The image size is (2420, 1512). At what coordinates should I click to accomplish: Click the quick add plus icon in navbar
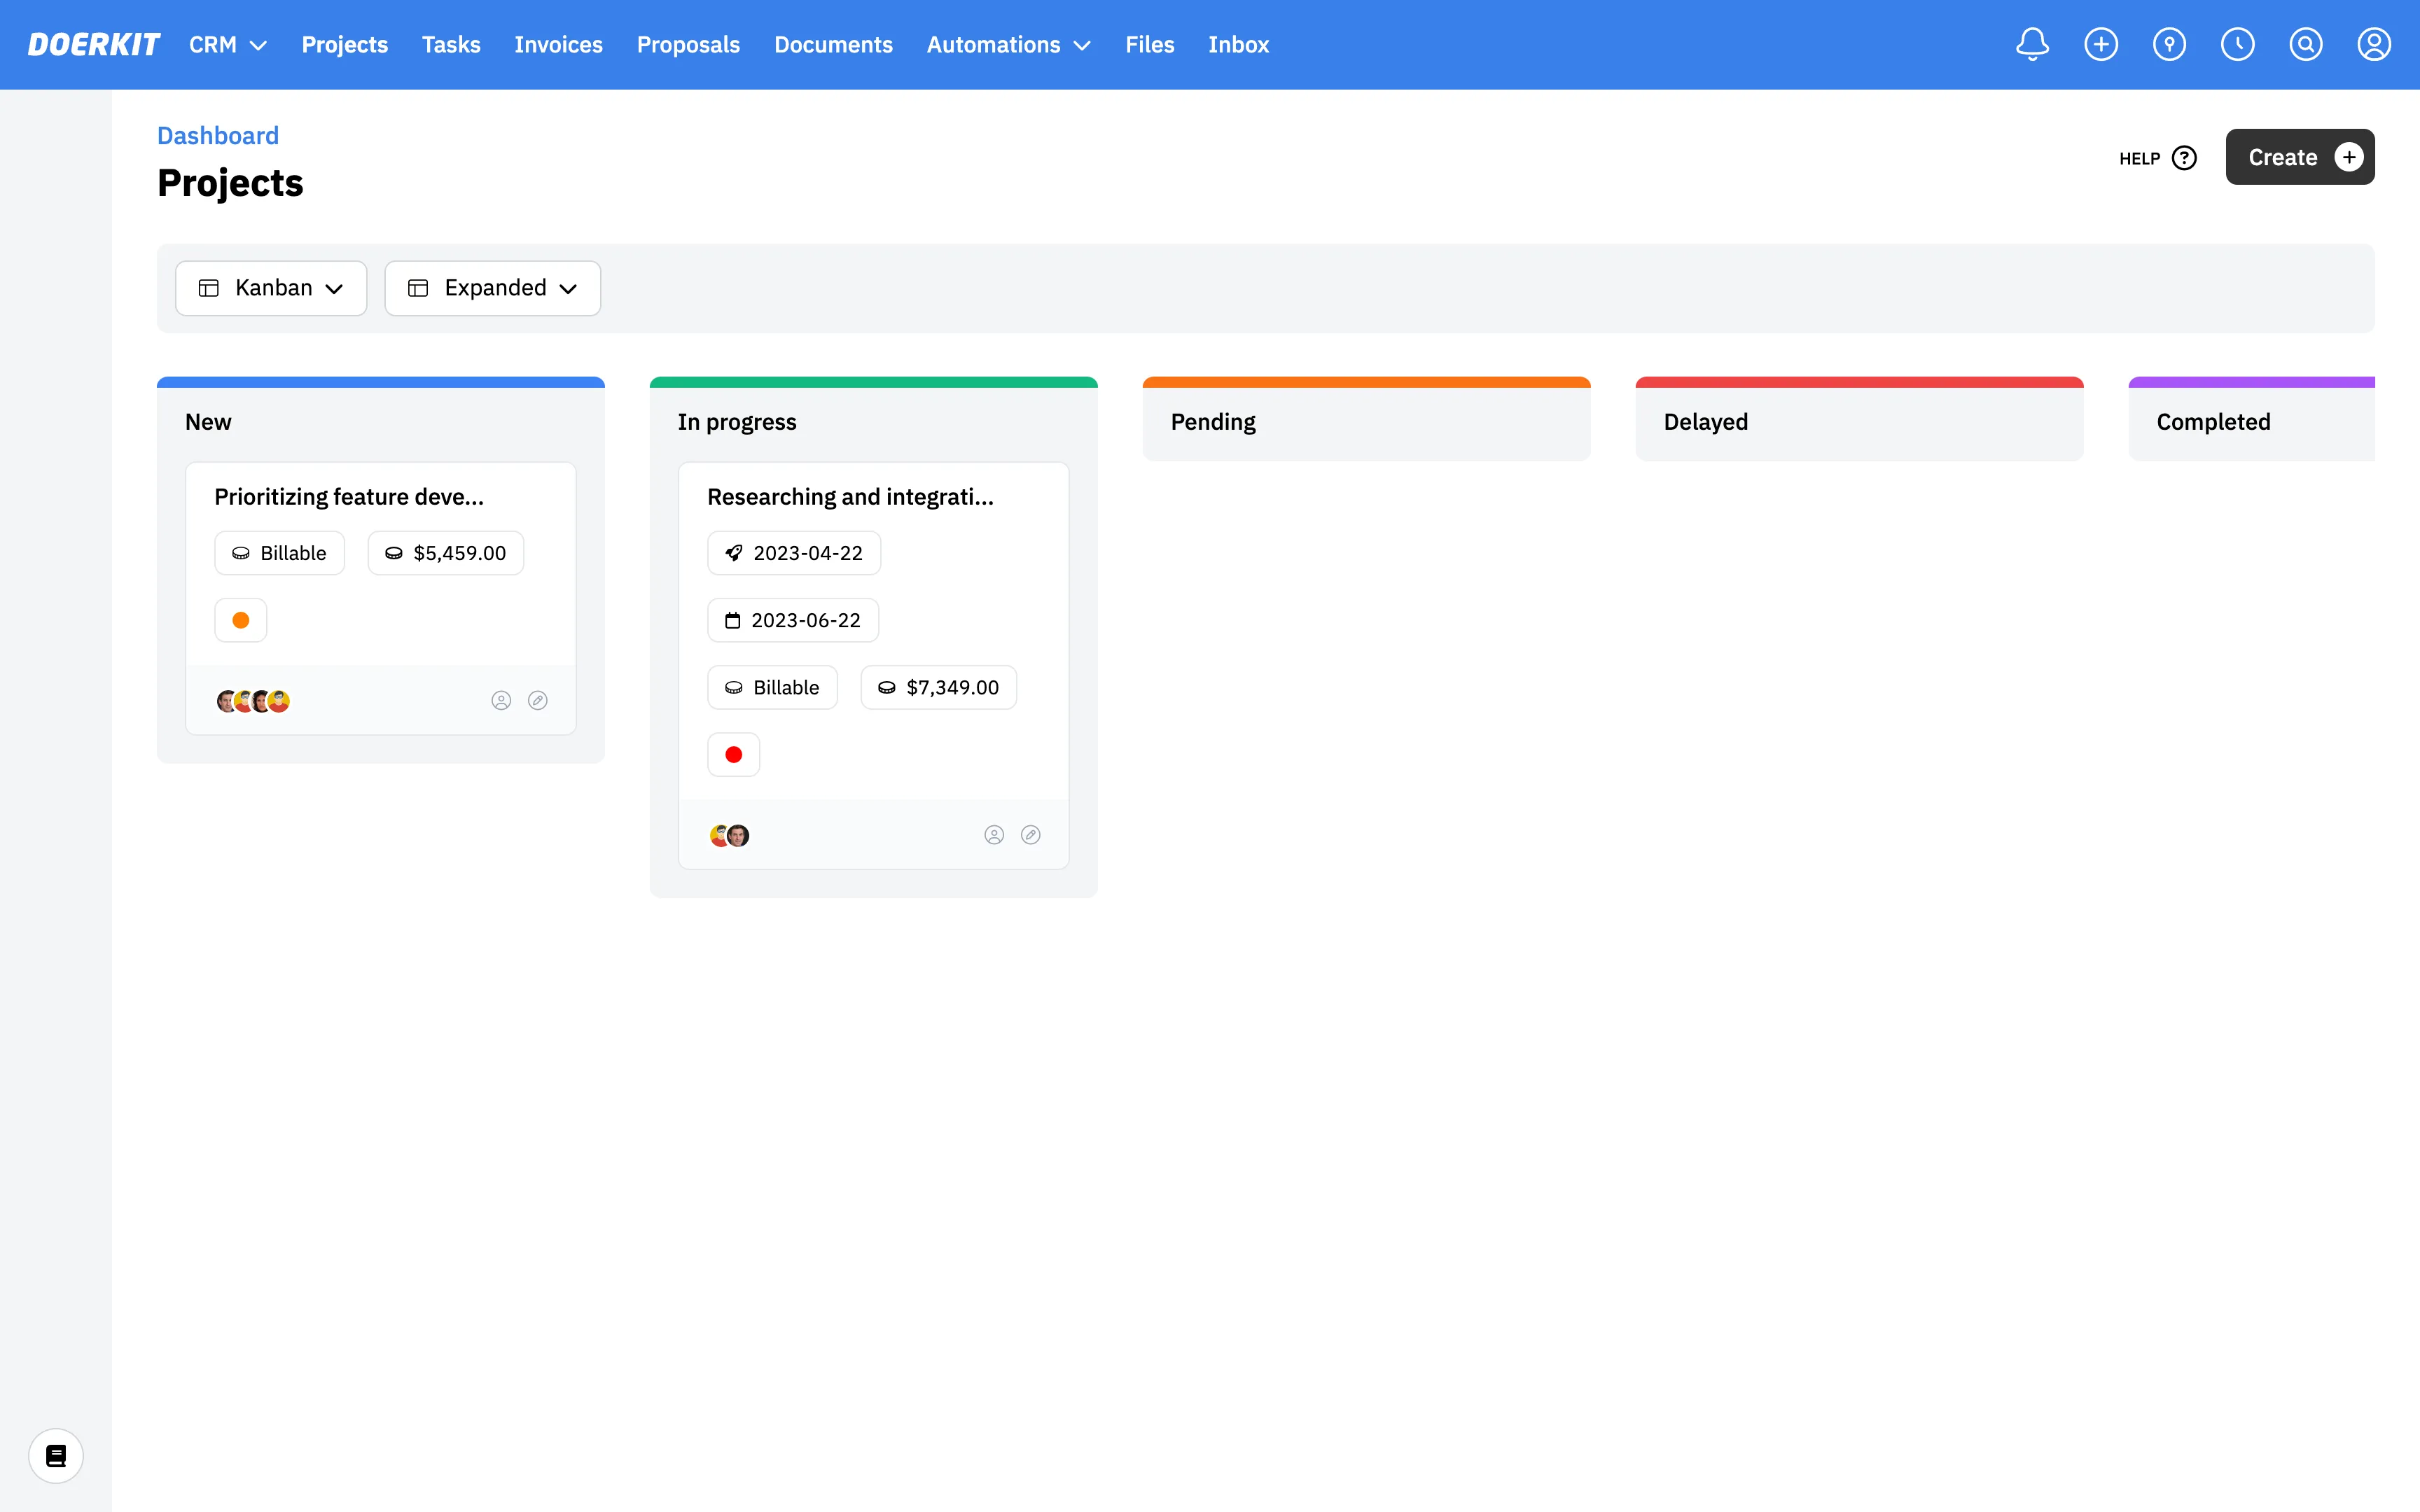pyautogui.click(x=2100, y=44)
